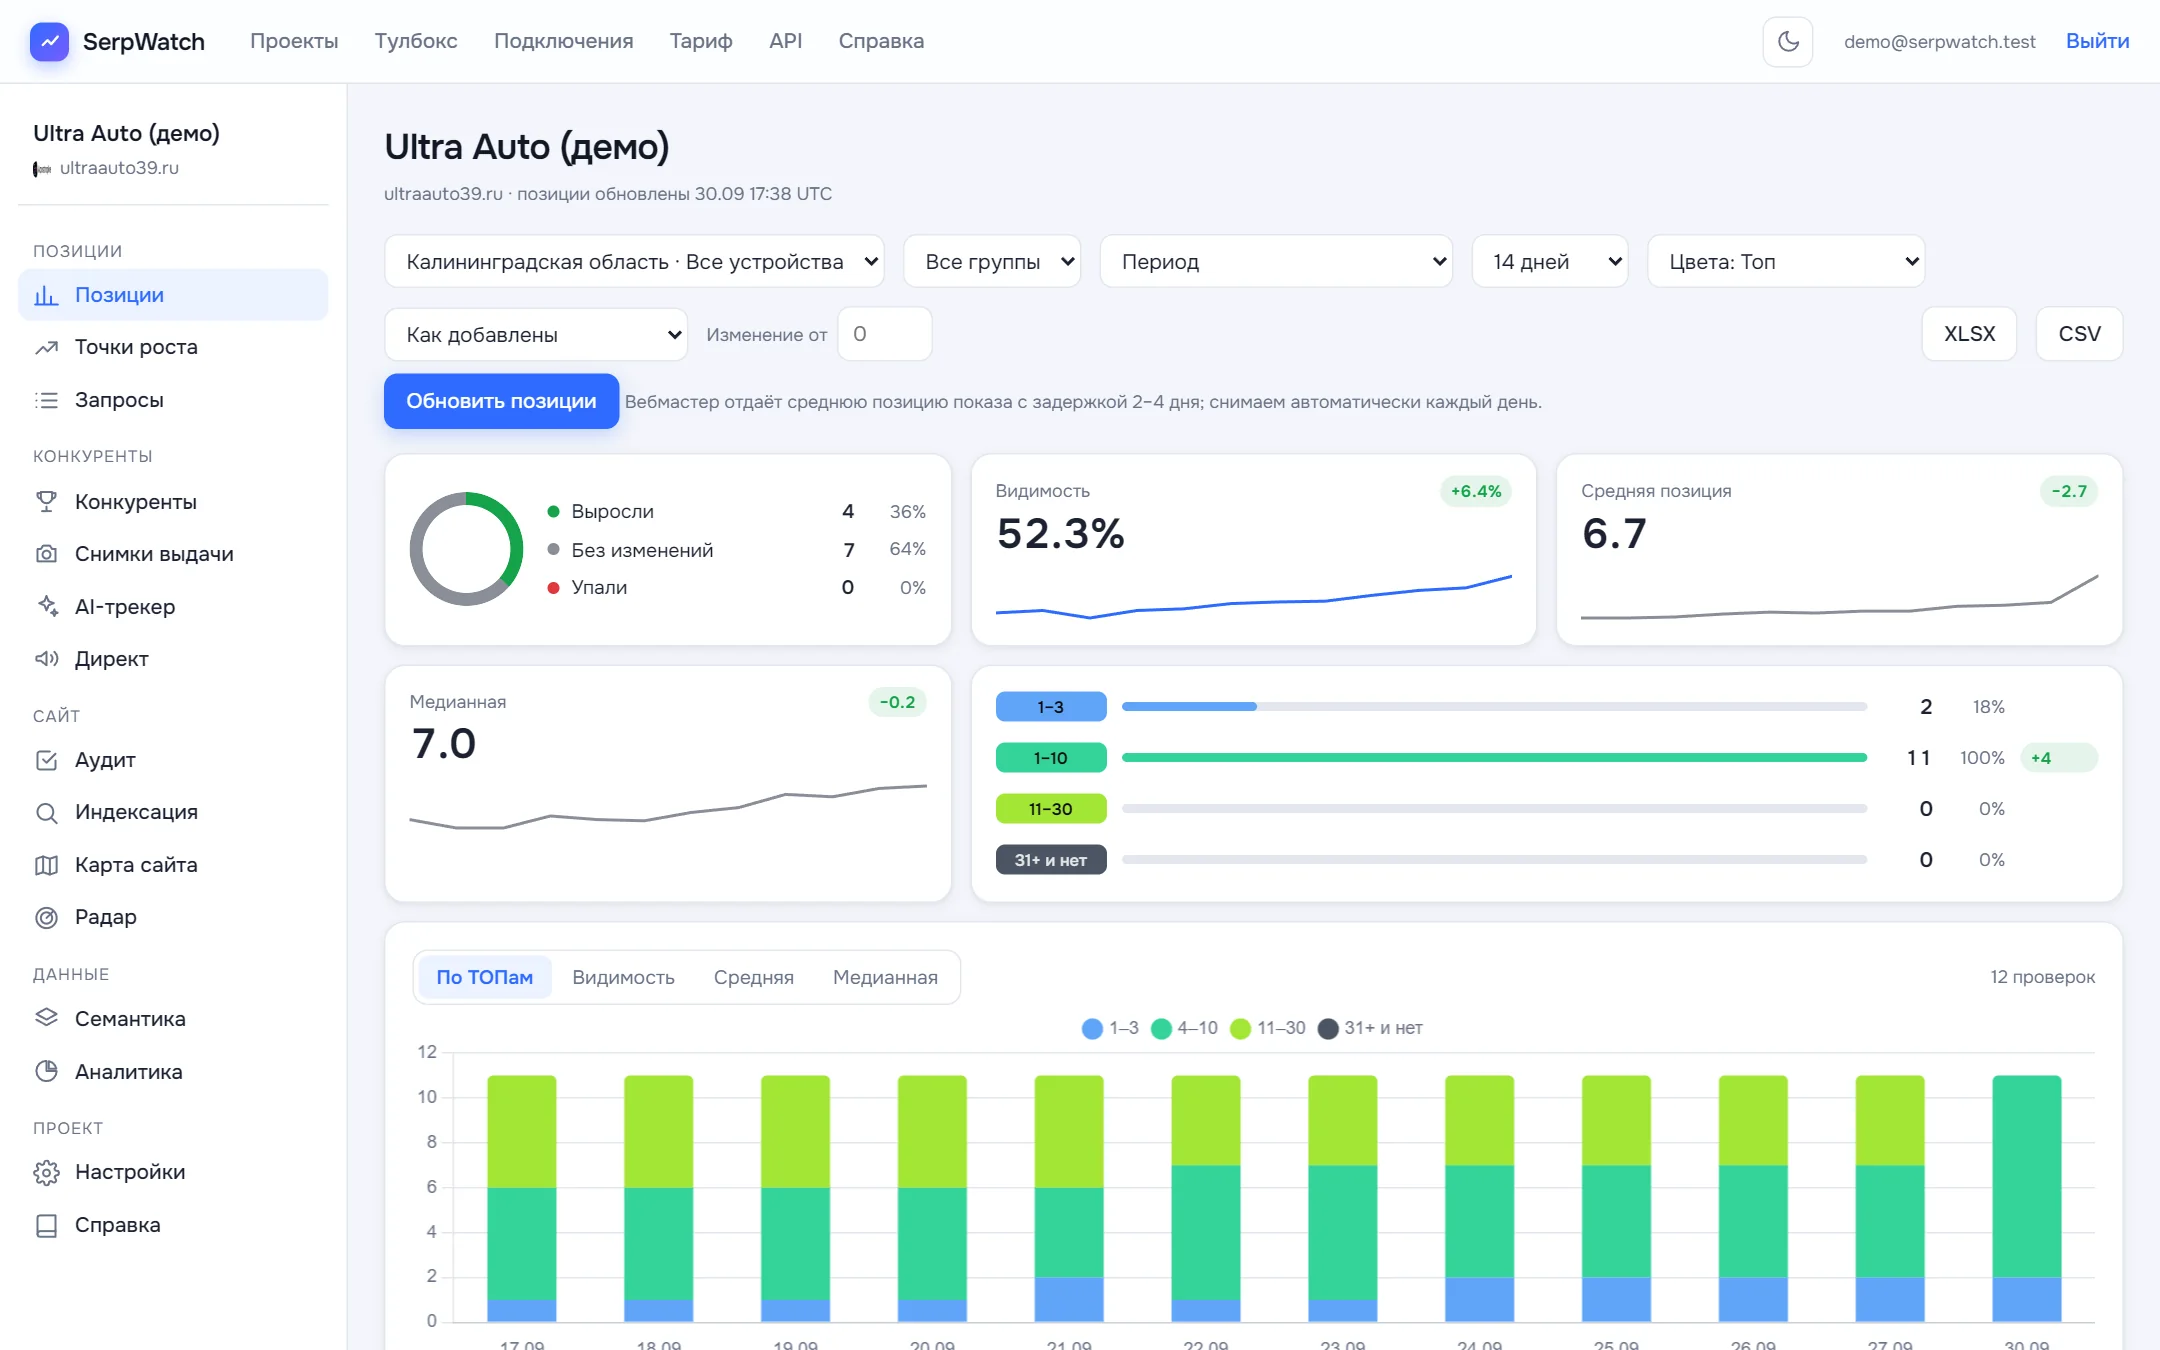Open Директ megaphone icon
2160x1350 pixels.
click(x=46, y=659)
